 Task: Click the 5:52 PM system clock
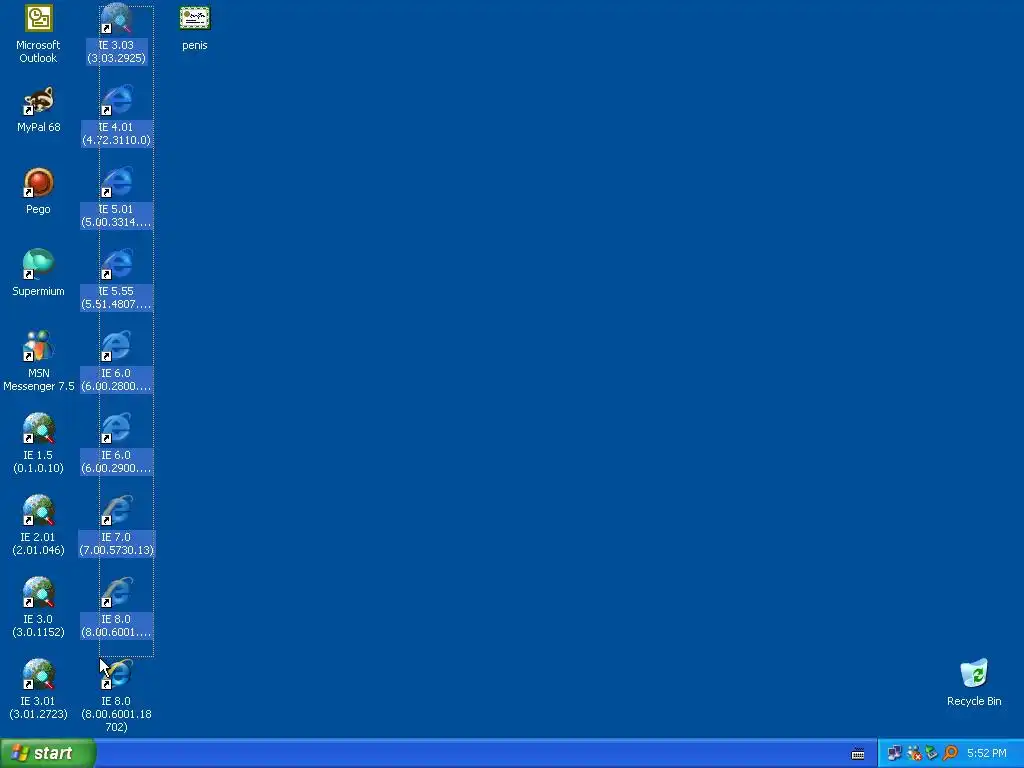coord(986,753)
